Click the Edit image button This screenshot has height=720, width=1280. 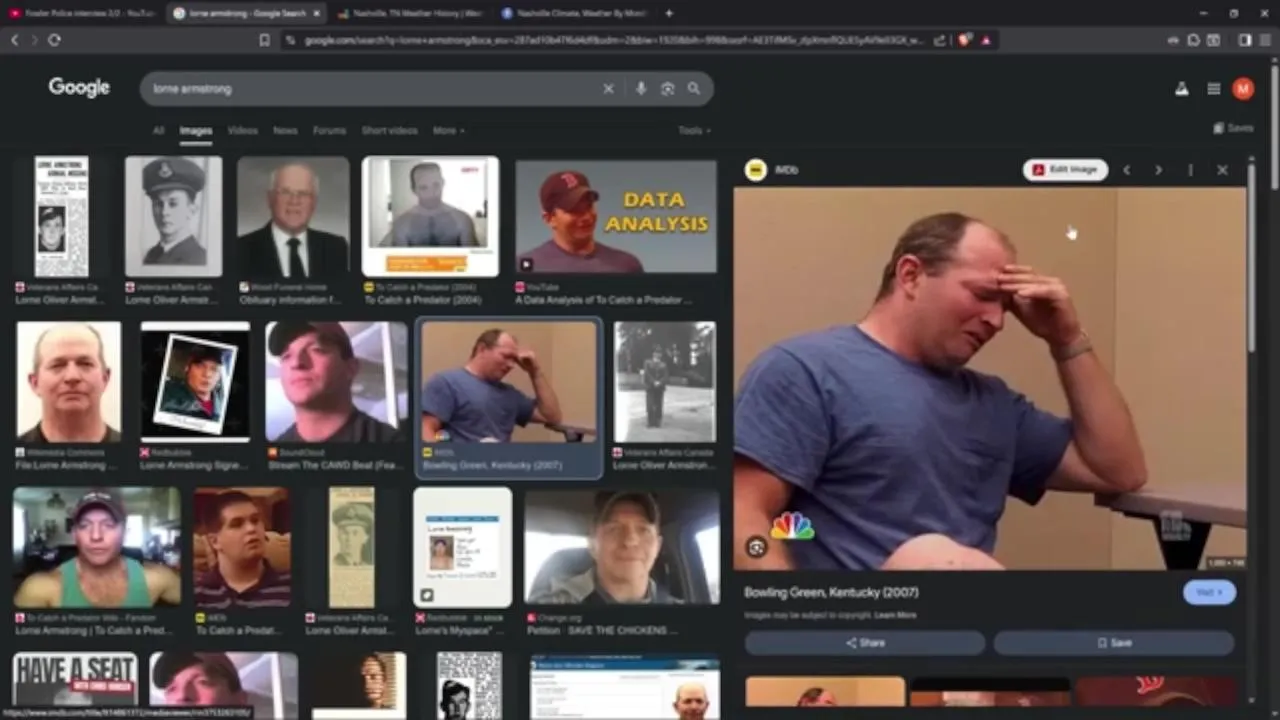[1065, 170]
